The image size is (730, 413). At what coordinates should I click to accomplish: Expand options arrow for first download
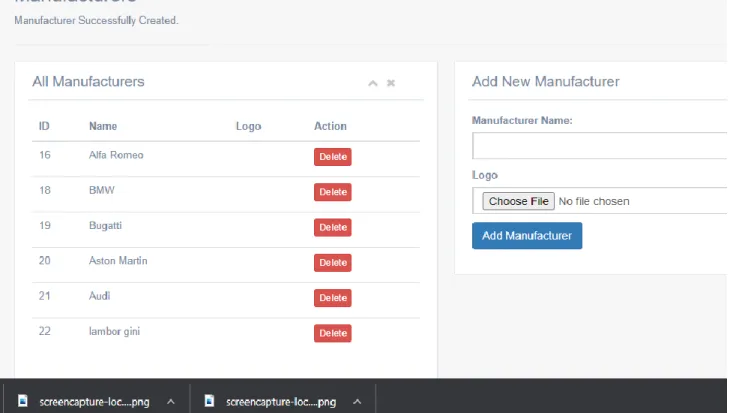[171, 401]
